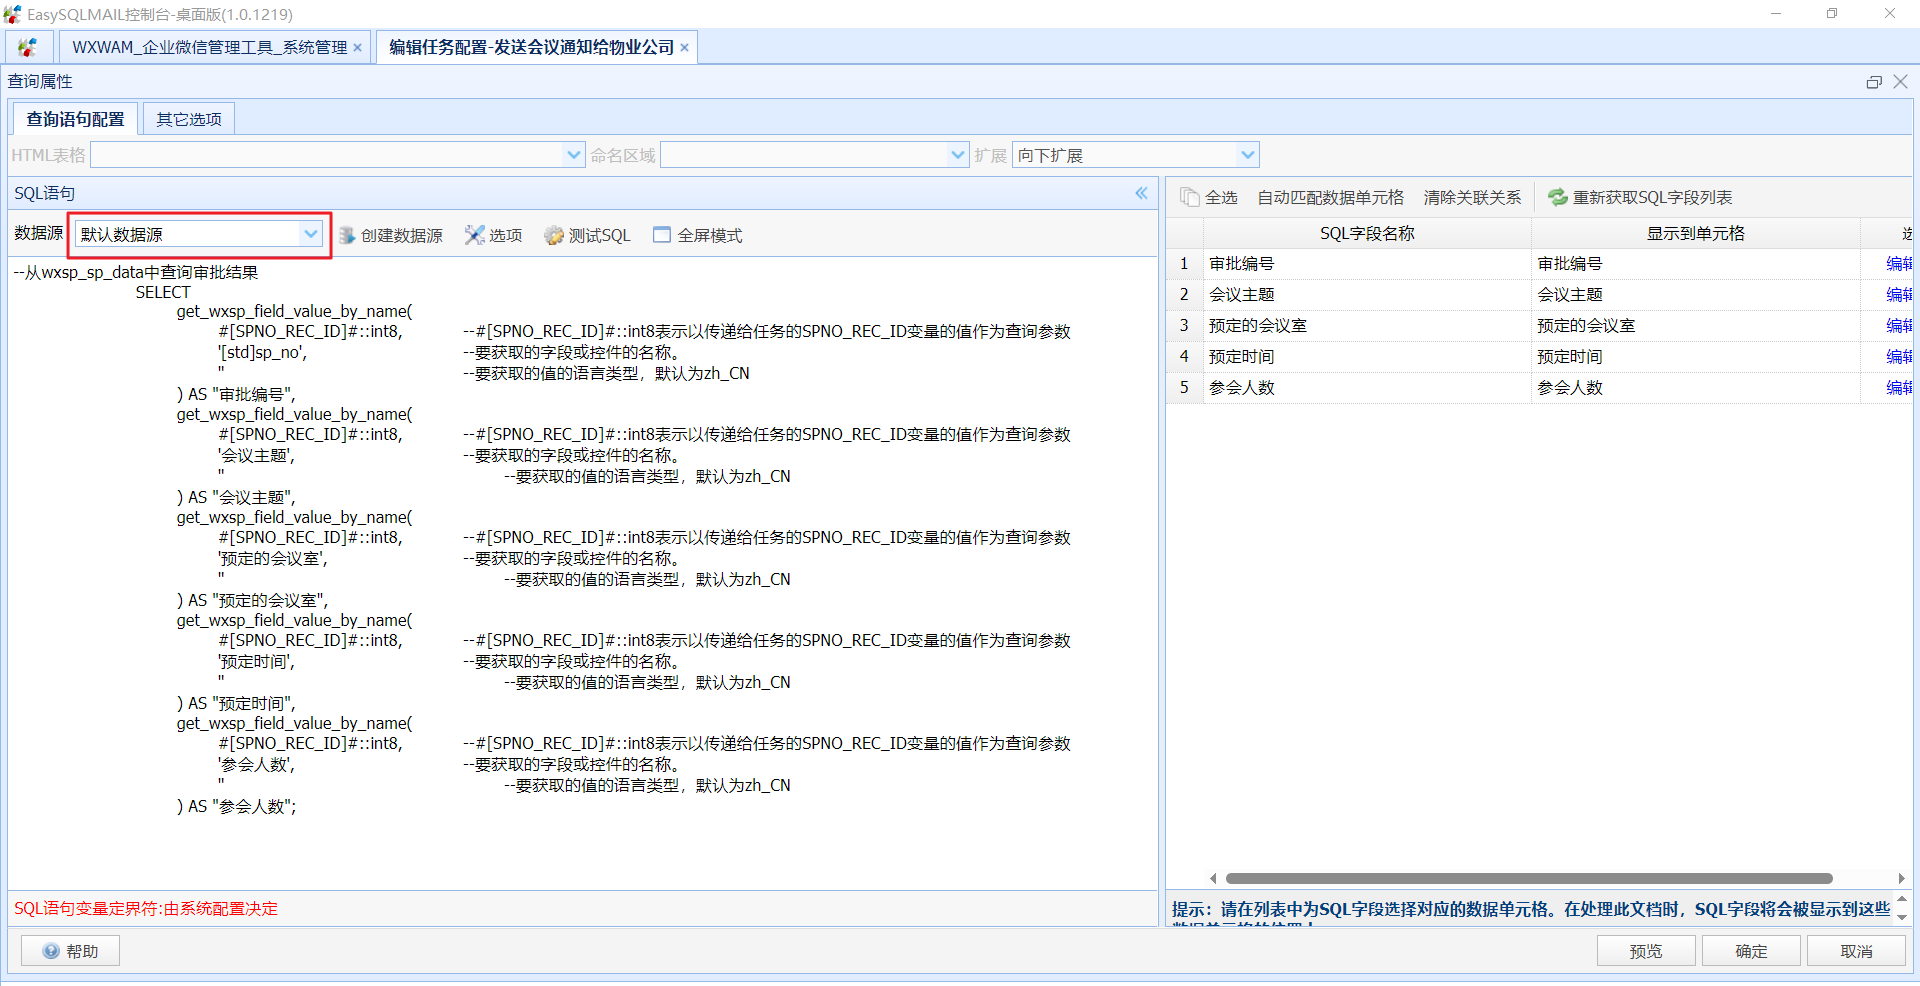Click the 创建数据源 database icon

tap(347, 235)
